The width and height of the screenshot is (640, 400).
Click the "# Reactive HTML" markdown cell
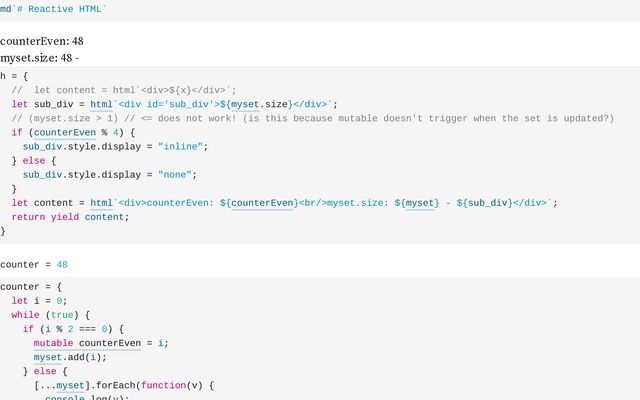tap(60, 8)
